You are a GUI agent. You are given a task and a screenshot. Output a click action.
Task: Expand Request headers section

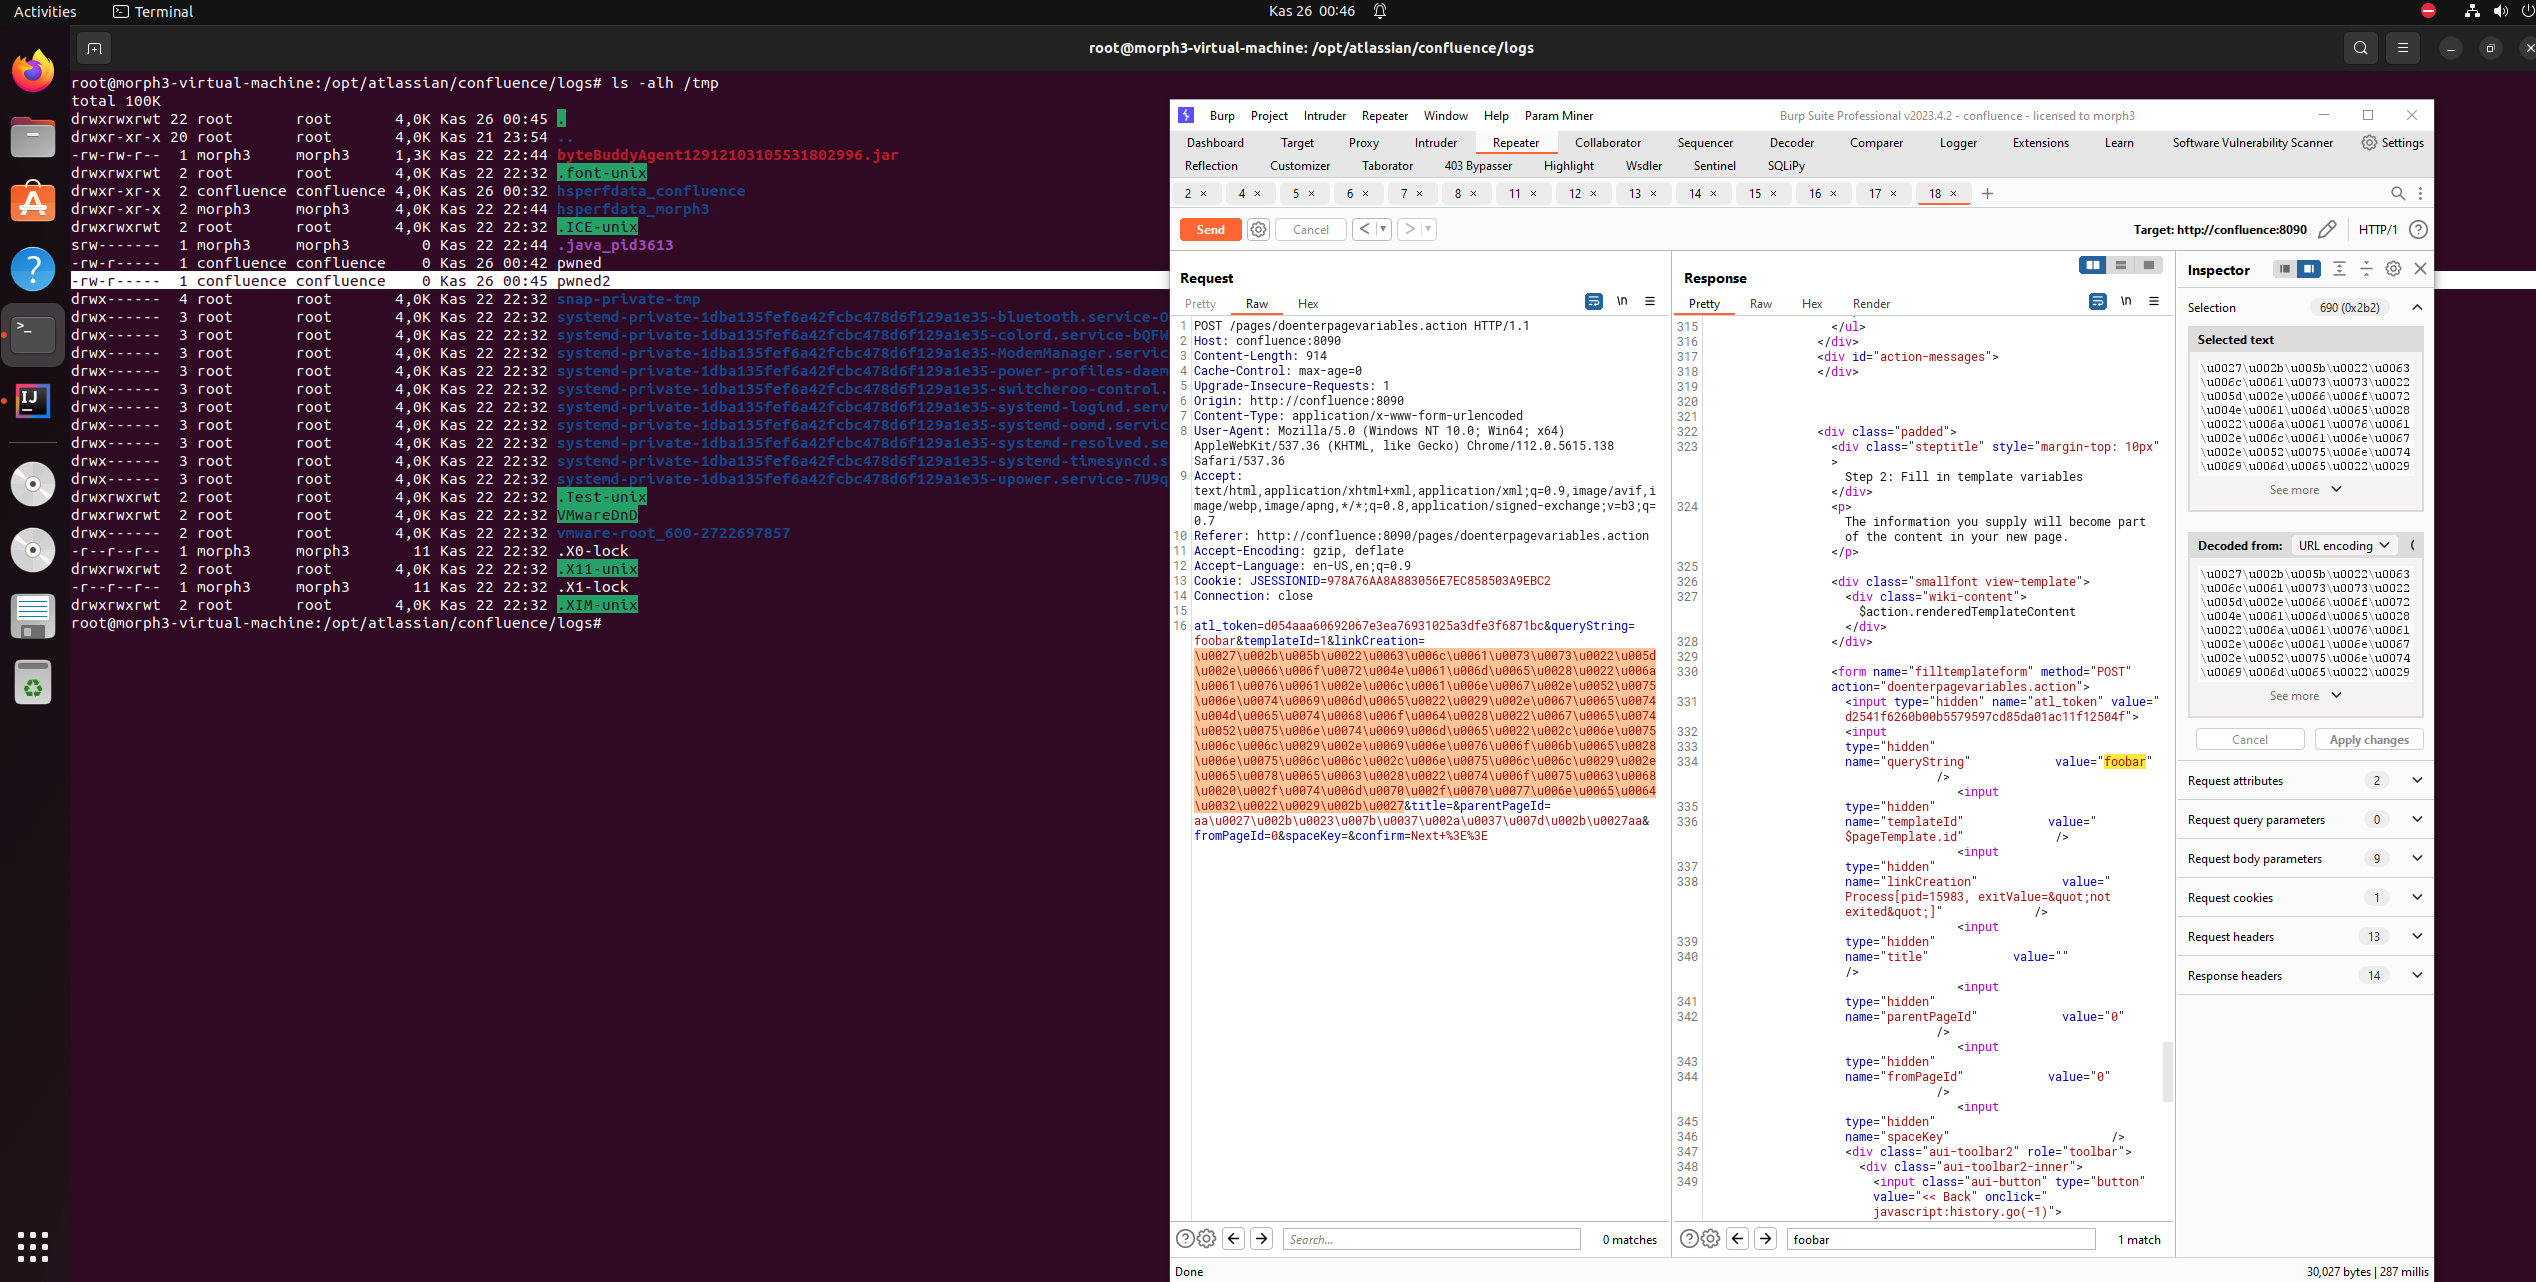[2417, 937]
